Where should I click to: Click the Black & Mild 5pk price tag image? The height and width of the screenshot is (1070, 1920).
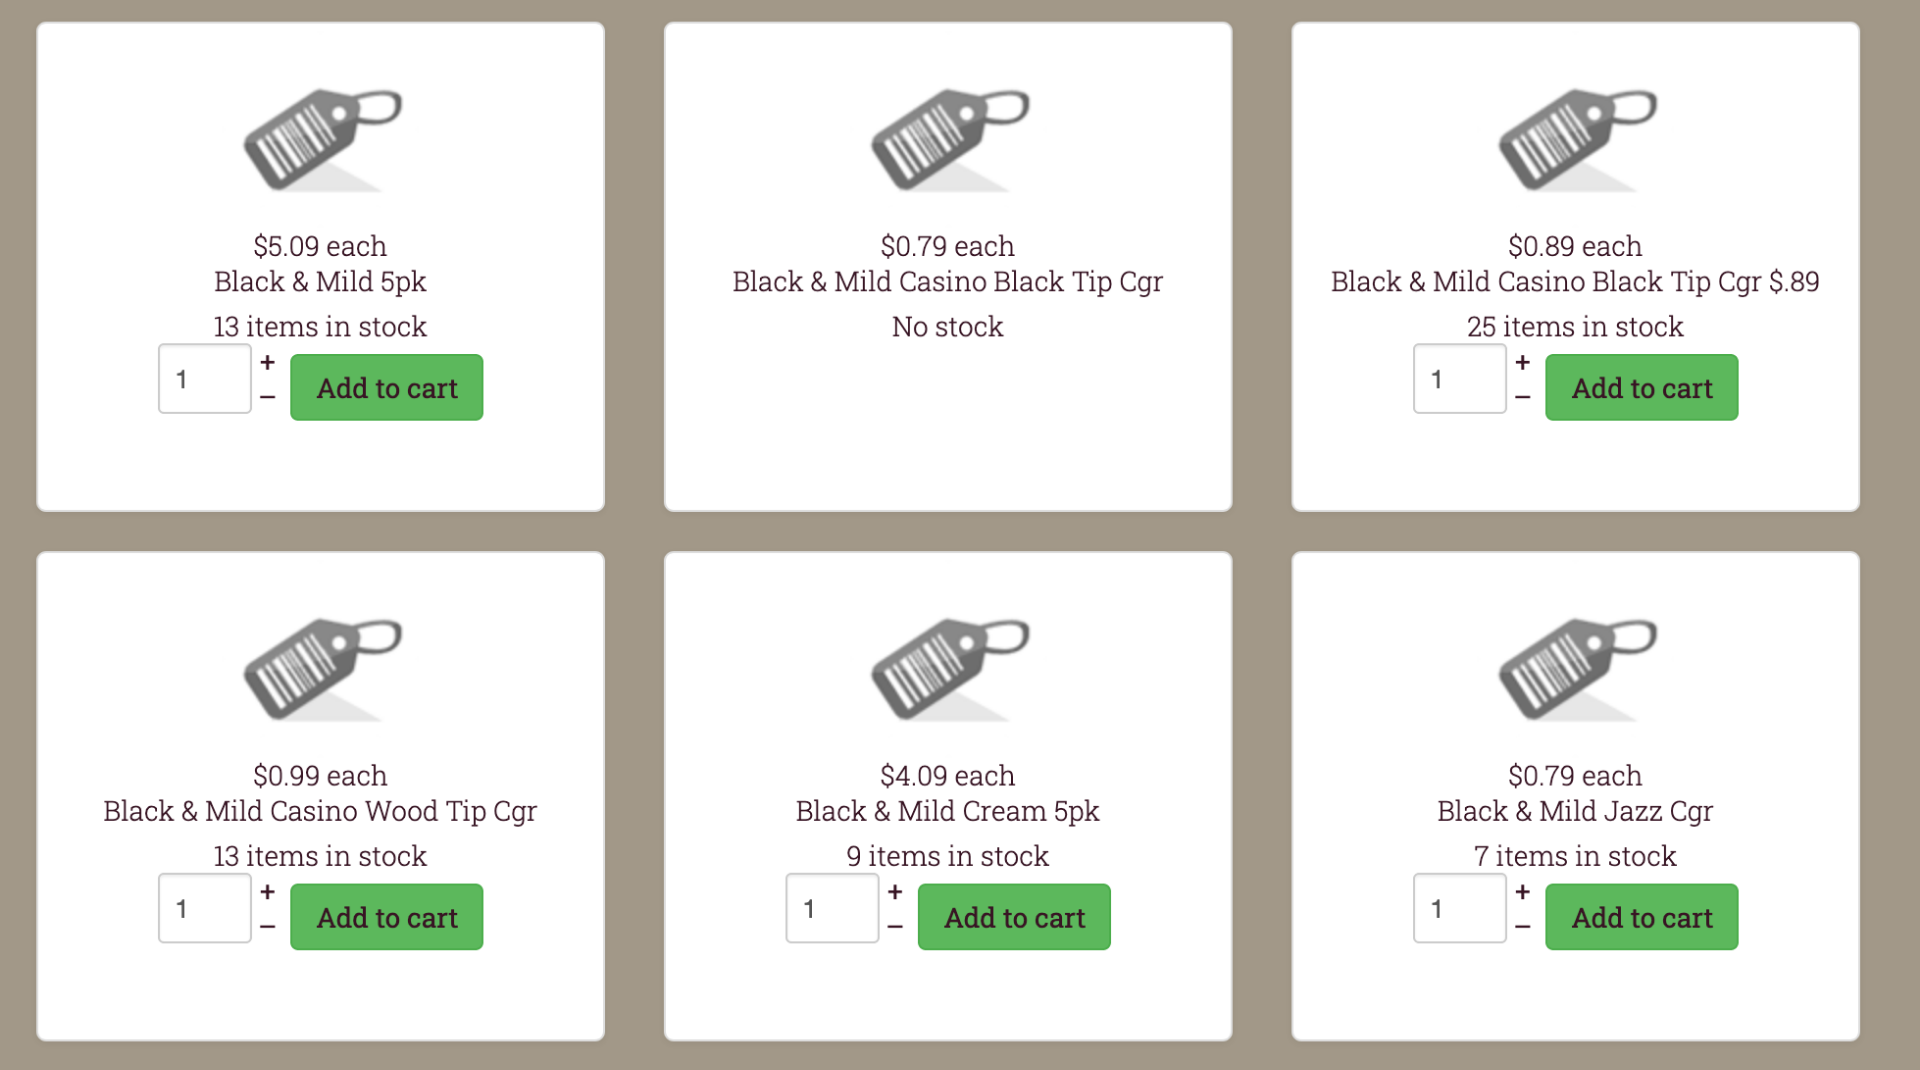322,140
